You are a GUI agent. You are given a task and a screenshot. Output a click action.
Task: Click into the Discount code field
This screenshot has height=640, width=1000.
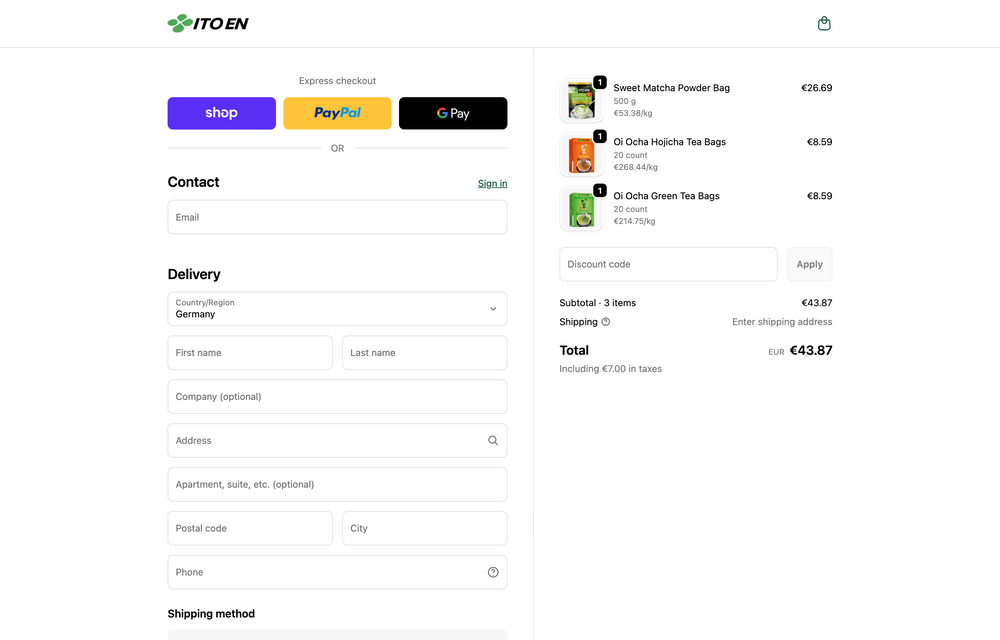point(668,264)
